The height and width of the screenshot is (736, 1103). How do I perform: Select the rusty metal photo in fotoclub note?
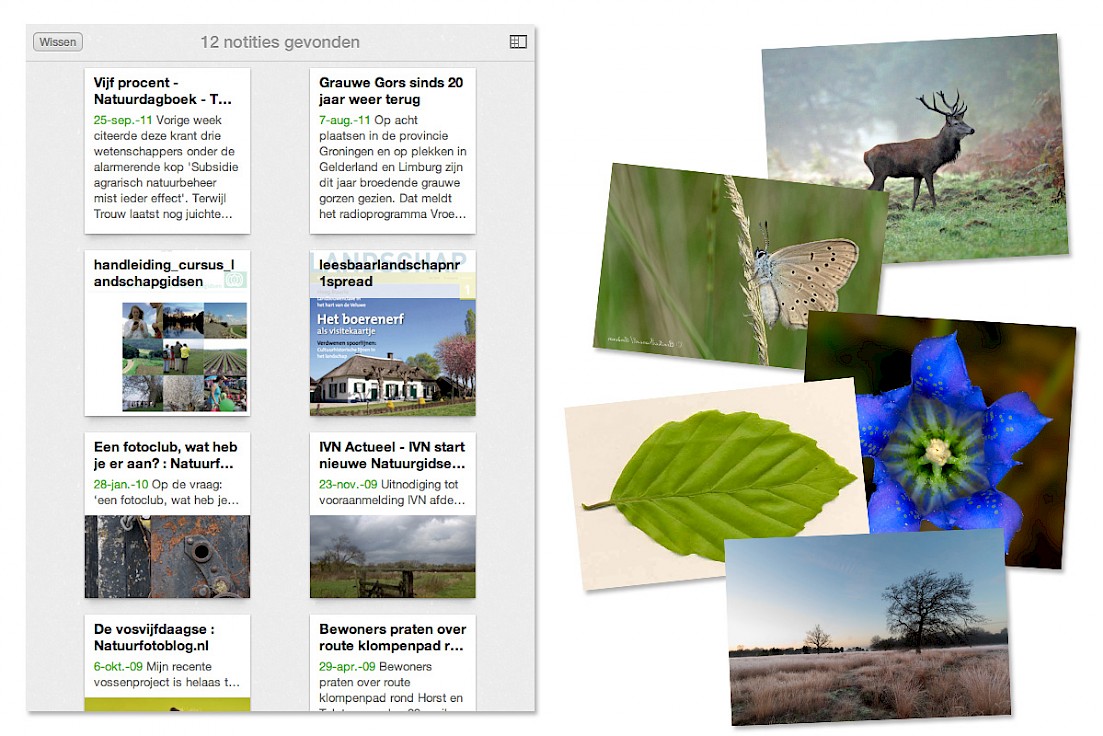pyautogui.click(x=167, y=557)
